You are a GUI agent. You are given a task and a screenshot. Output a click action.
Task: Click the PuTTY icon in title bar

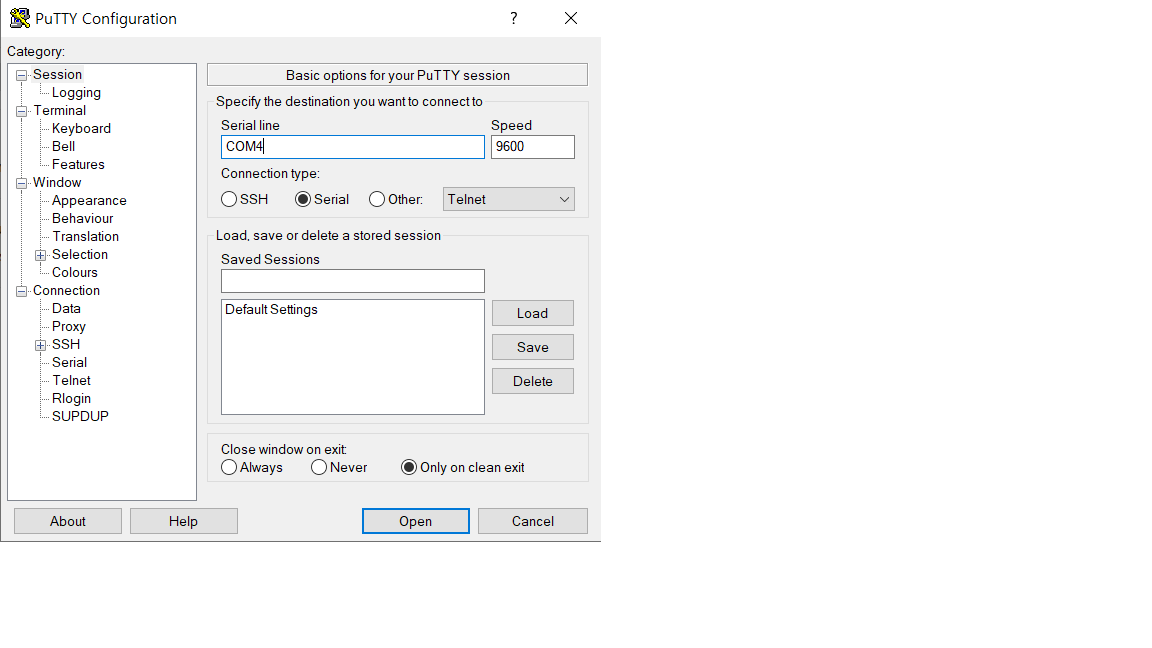click(20, 18)
